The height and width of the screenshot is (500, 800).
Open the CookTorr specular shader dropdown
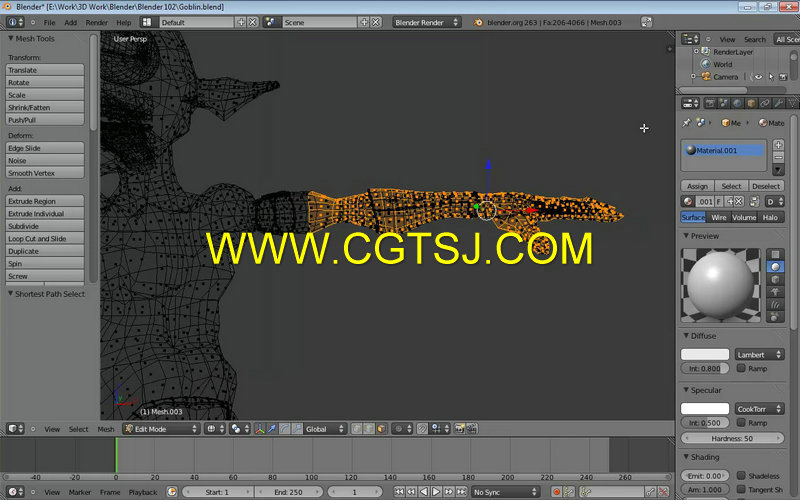click(x=759, y=409)
